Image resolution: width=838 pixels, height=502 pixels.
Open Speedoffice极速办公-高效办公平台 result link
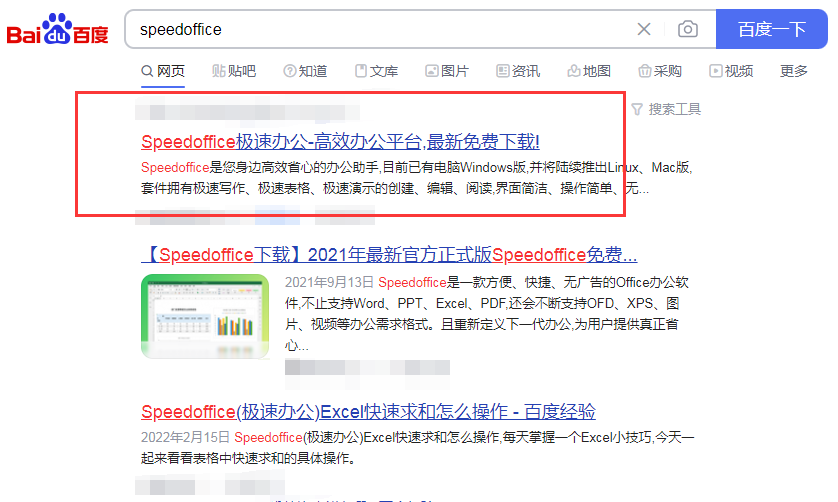[x=340, y=142]
